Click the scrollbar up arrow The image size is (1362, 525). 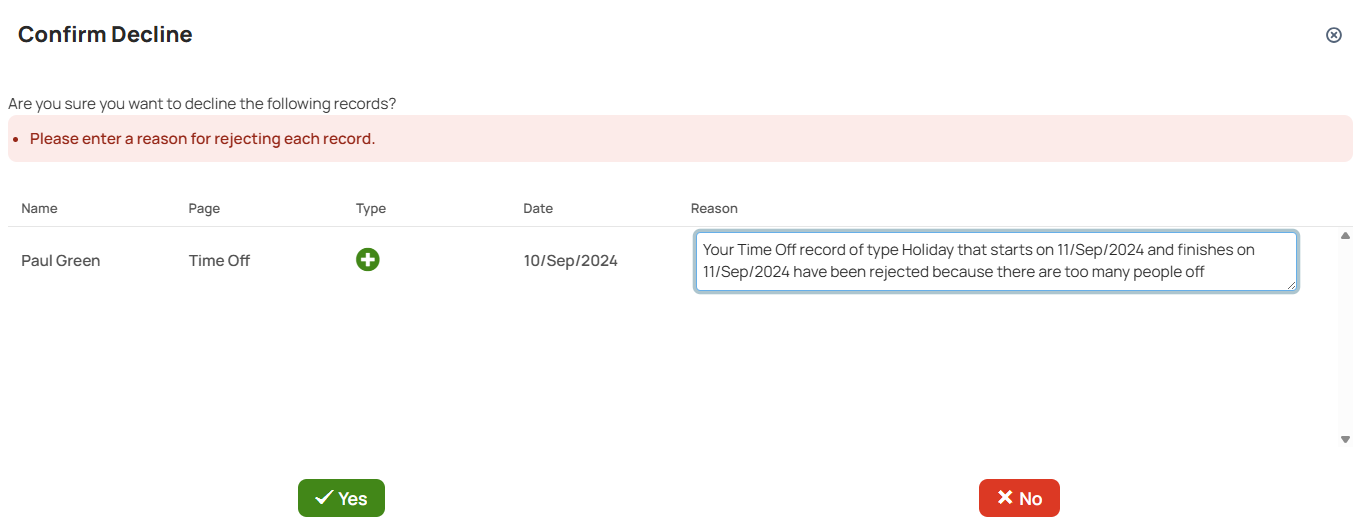coord(1345,236)
